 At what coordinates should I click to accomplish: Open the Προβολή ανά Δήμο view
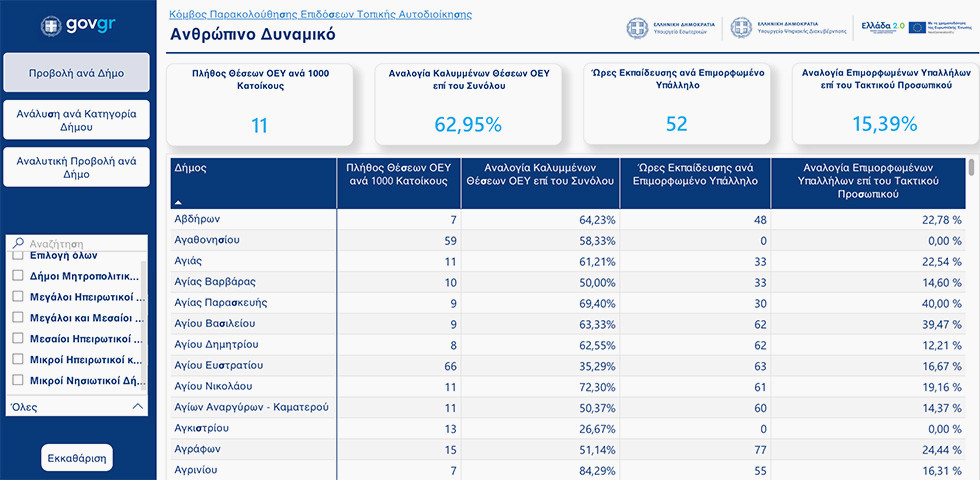point(77,73)
